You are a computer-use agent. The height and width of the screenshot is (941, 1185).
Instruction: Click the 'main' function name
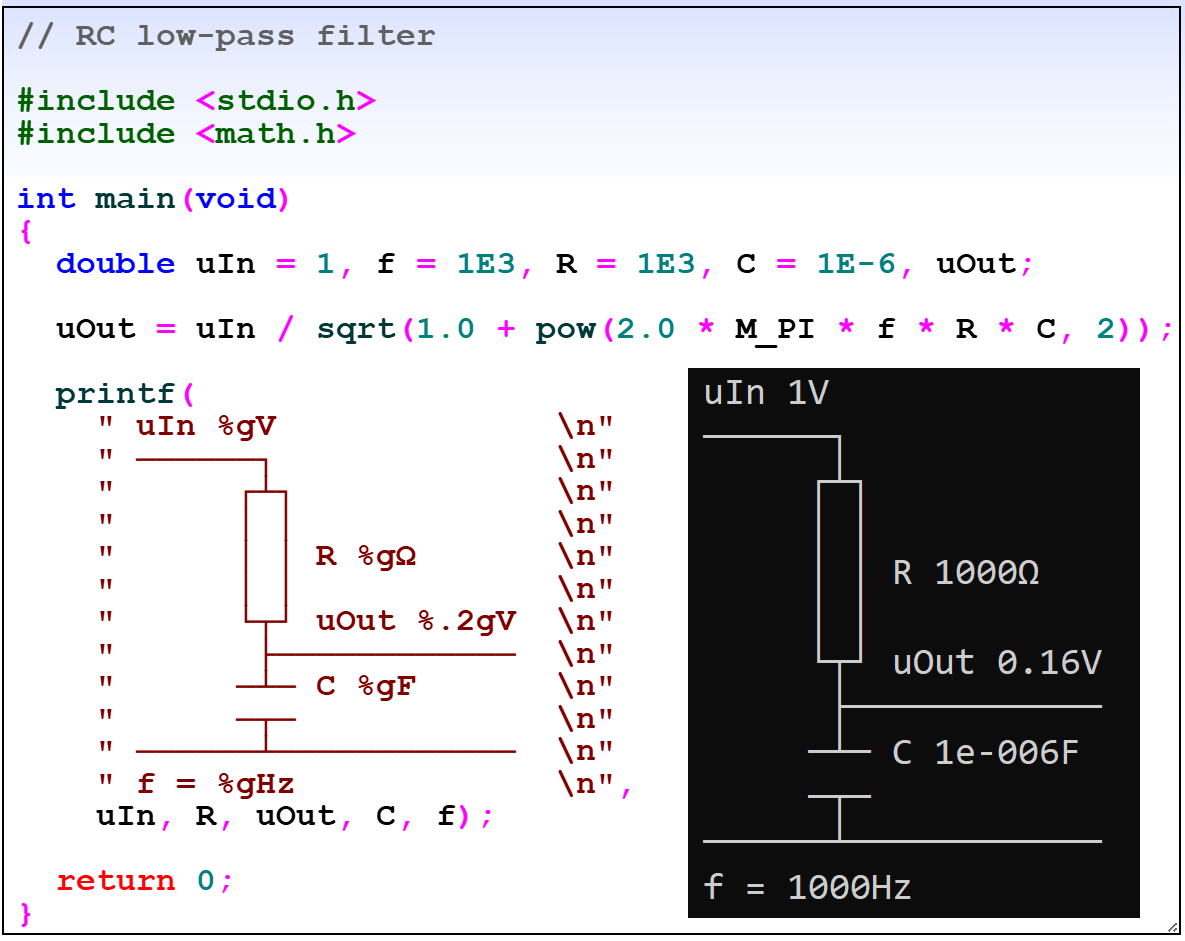[x=135, y=199]
